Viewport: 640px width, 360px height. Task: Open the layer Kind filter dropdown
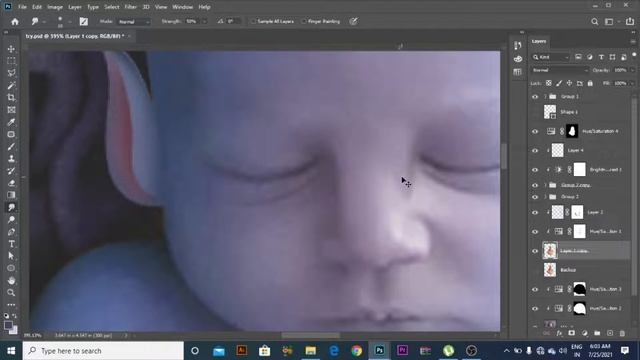tap(551, 57)
